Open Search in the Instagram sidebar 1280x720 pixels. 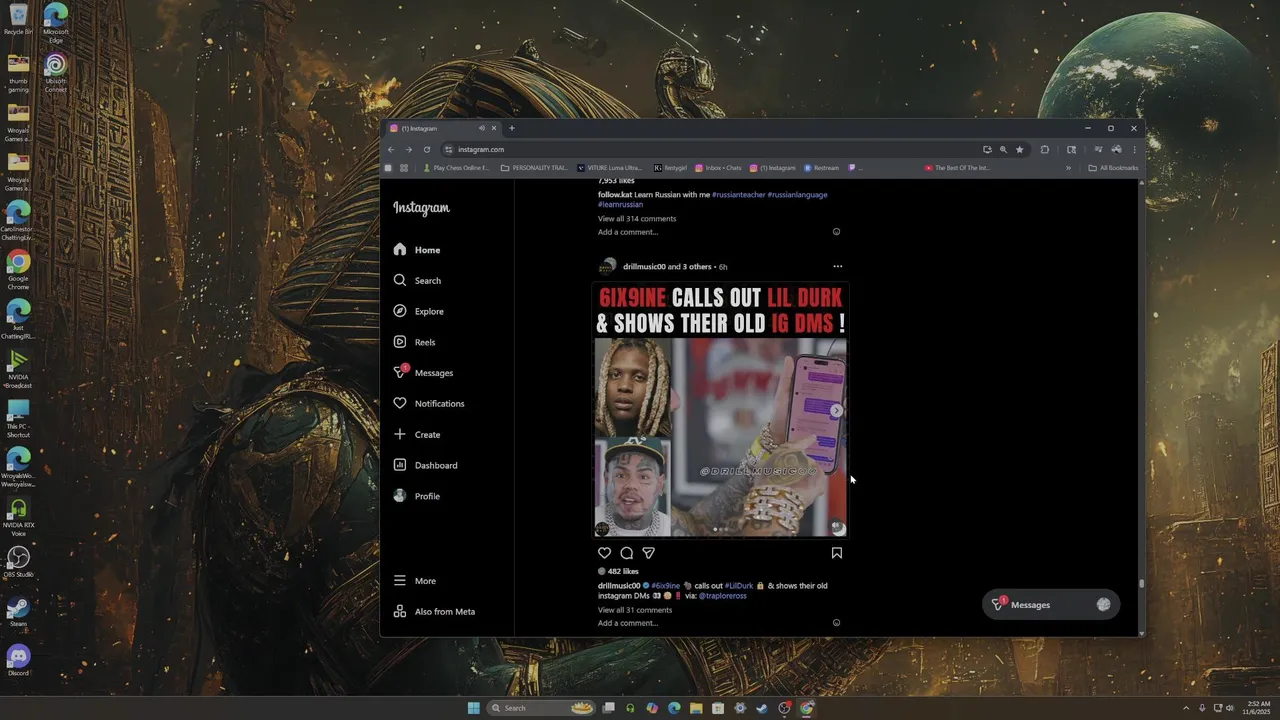[417, 281]
